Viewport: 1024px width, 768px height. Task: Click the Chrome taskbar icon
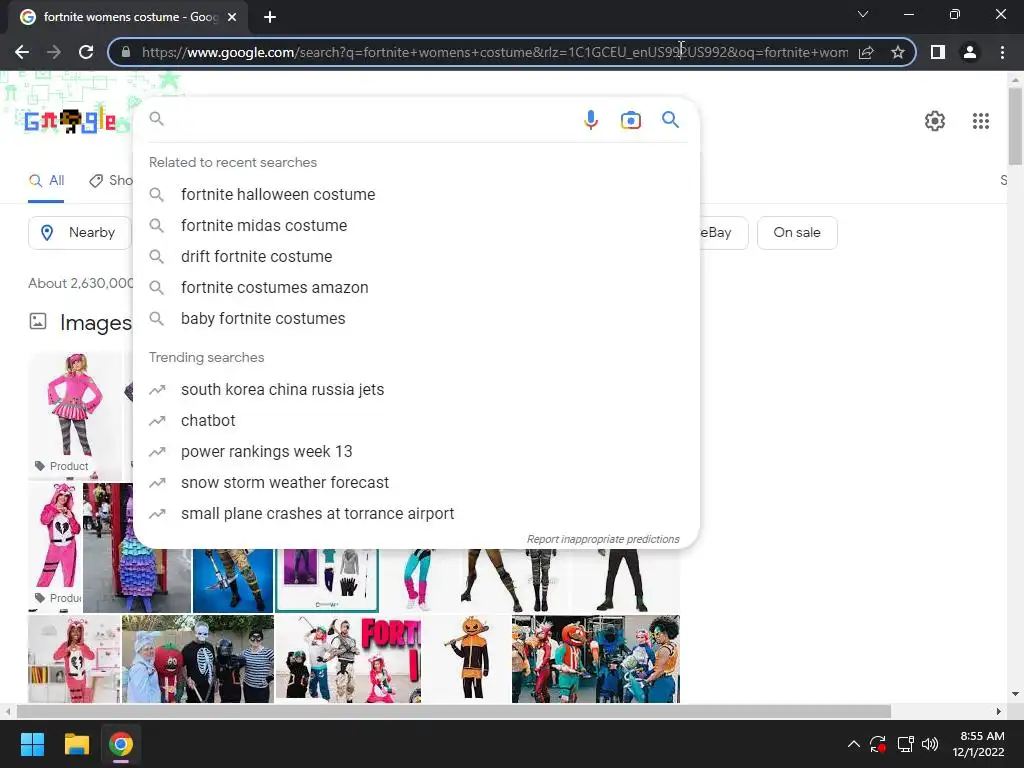tap(121, 744)
